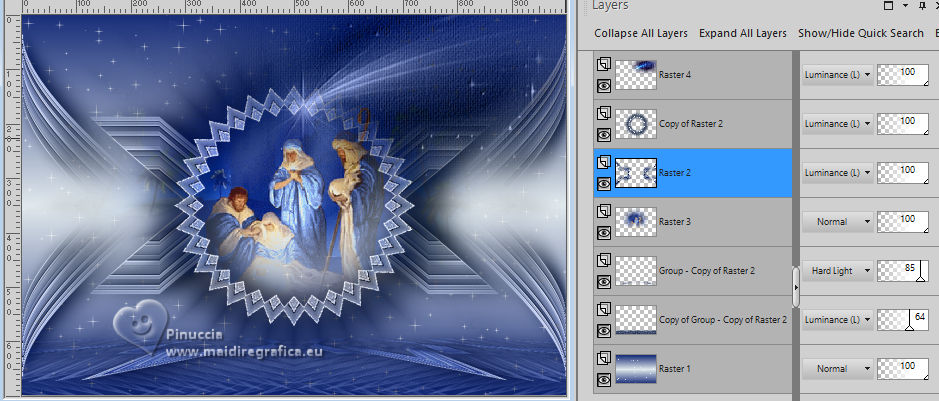The height and width of the screenshot is (401, 939).
Task: Toggle visibility of Copy of Group layer
Action: pyautogui.click(x=604, y=330)
